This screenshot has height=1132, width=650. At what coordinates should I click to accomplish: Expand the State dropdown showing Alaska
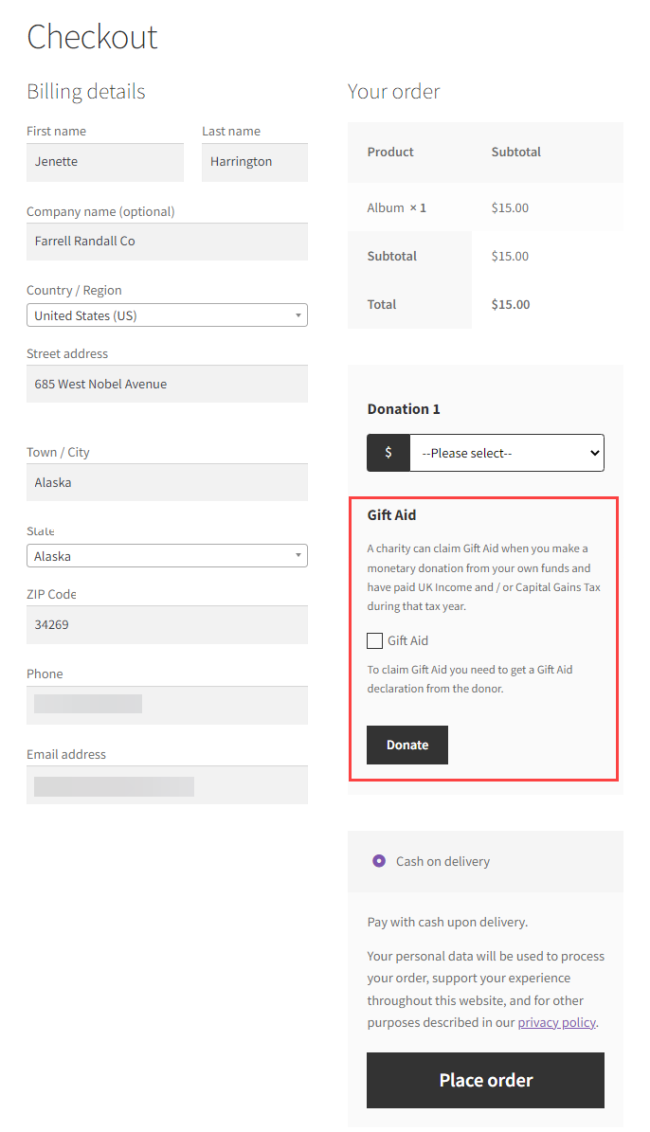click(x=167, y=556)
